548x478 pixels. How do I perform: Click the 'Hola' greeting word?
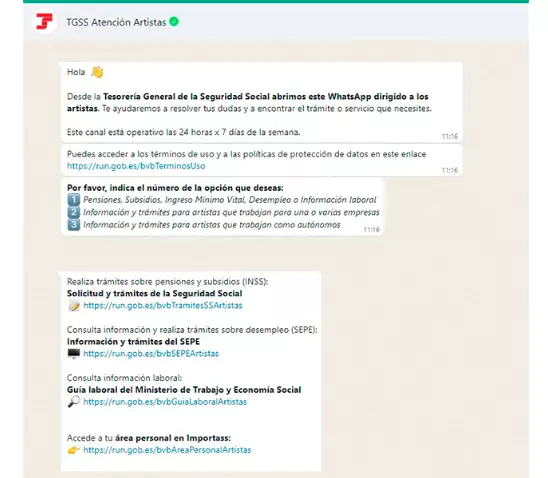(x=76, y=72)
